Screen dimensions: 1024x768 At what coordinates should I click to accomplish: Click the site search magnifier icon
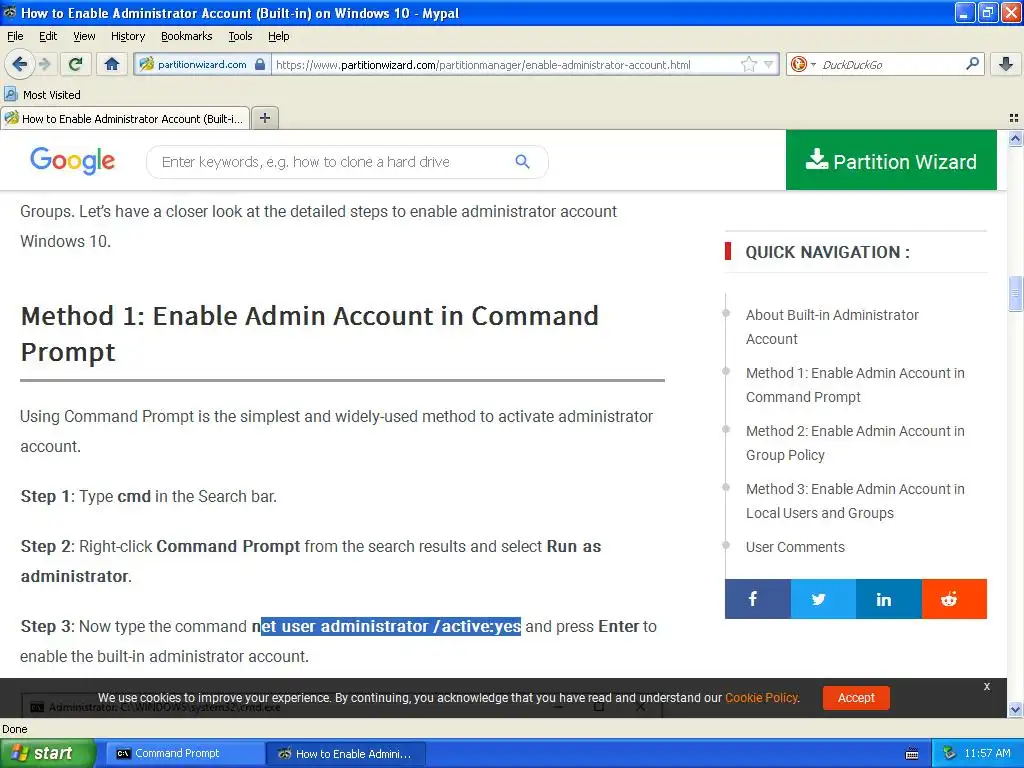522,161
